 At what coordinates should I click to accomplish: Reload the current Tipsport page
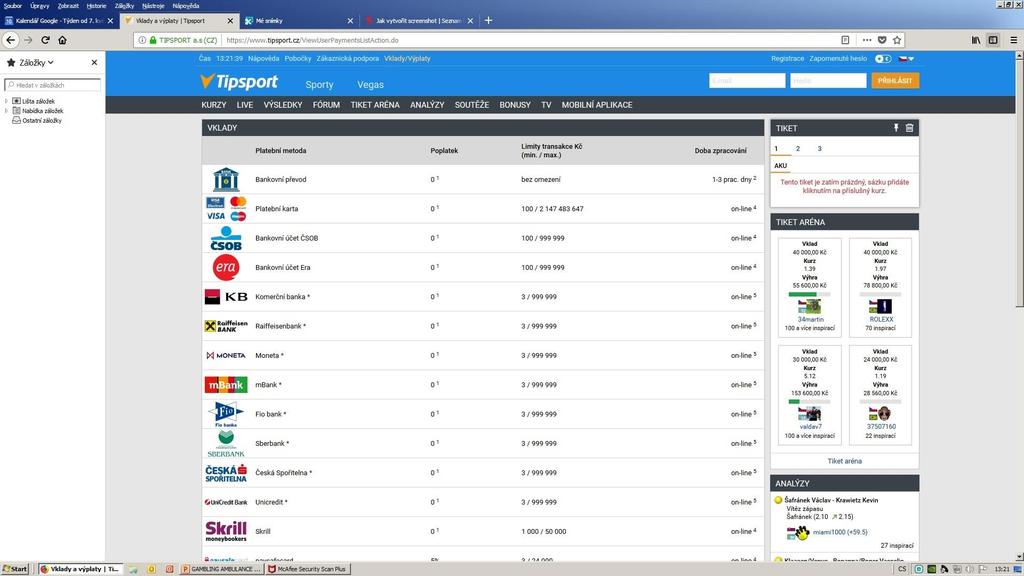click(45, 40)
